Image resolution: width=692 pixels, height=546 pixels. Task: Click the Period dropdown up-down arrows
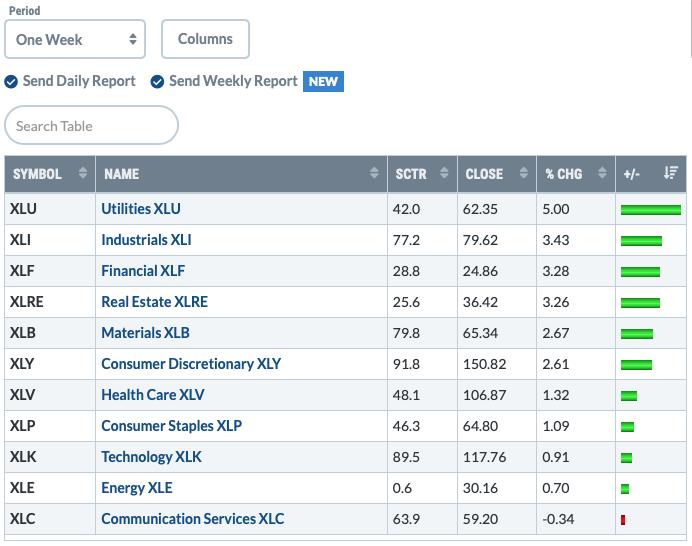click(x=132, y=39)
